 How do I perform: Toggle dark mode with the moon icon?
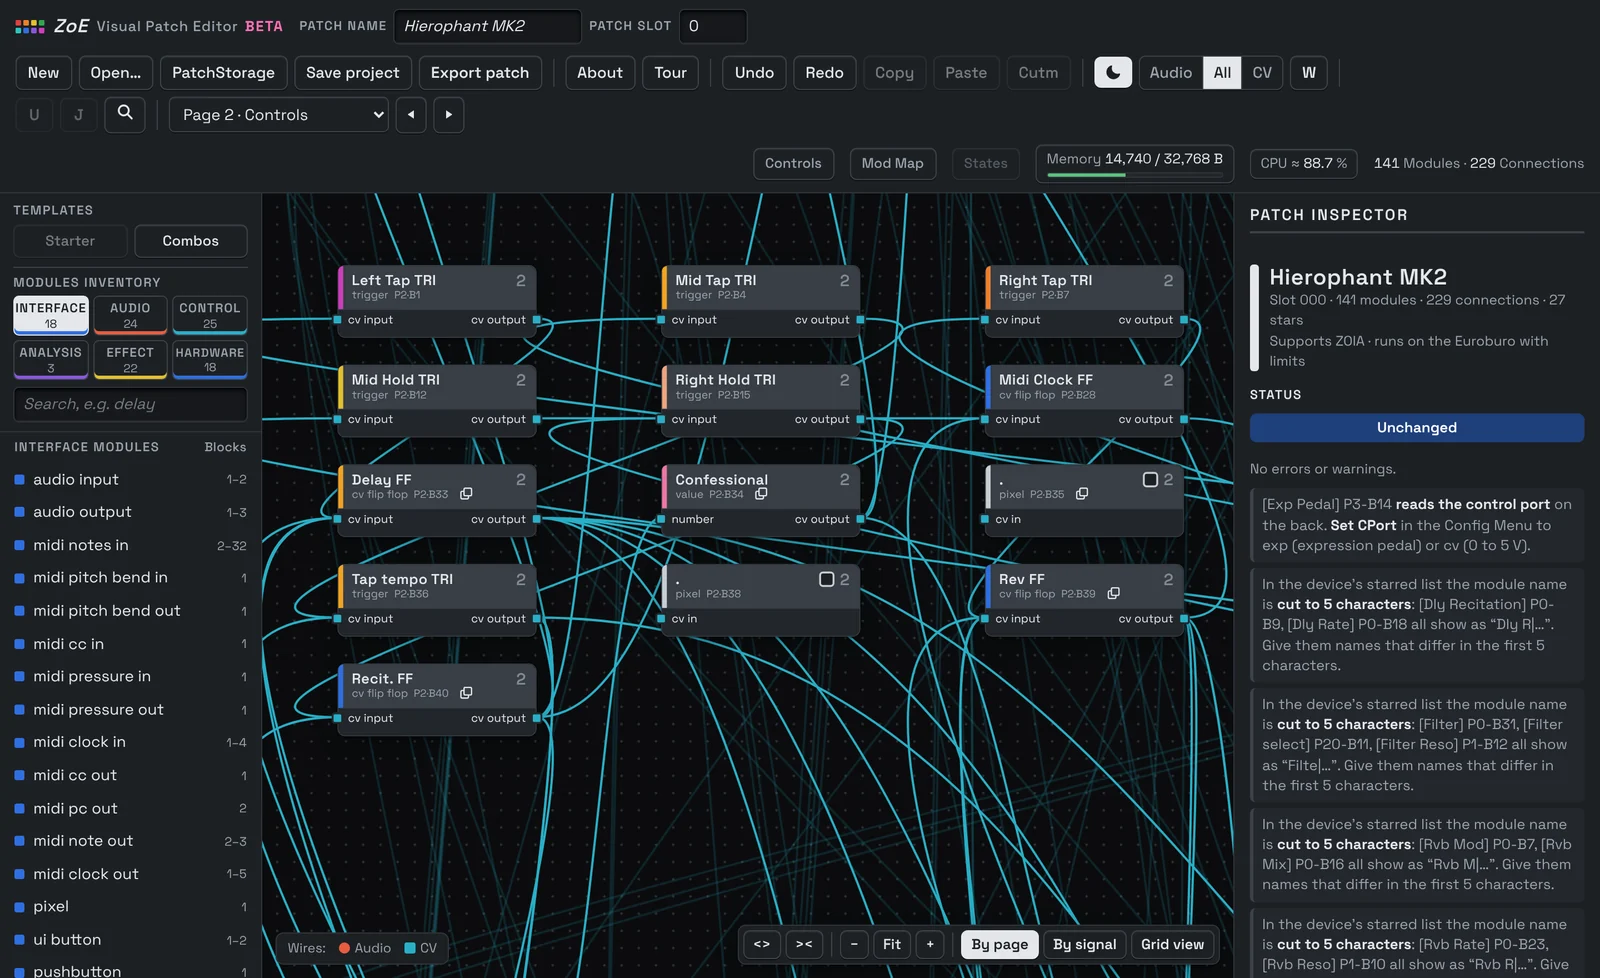1113,72
